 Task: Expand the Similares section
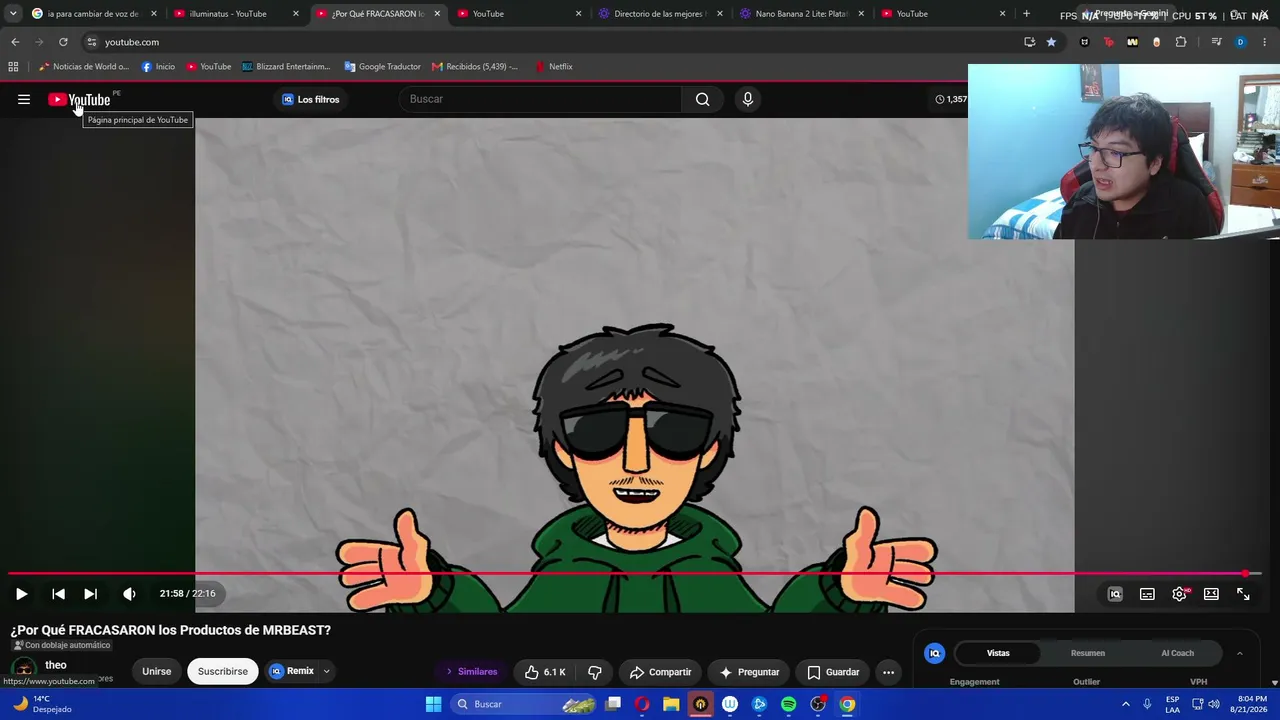click(x=471, y=672)
